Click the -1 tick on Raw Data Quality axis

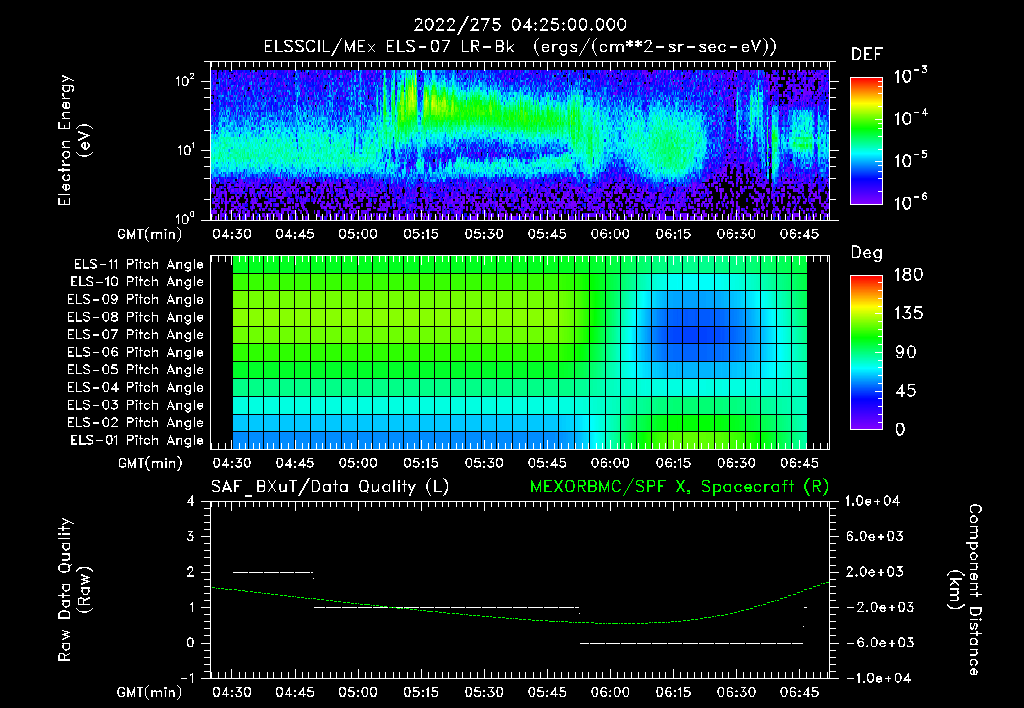click(187, 678)
